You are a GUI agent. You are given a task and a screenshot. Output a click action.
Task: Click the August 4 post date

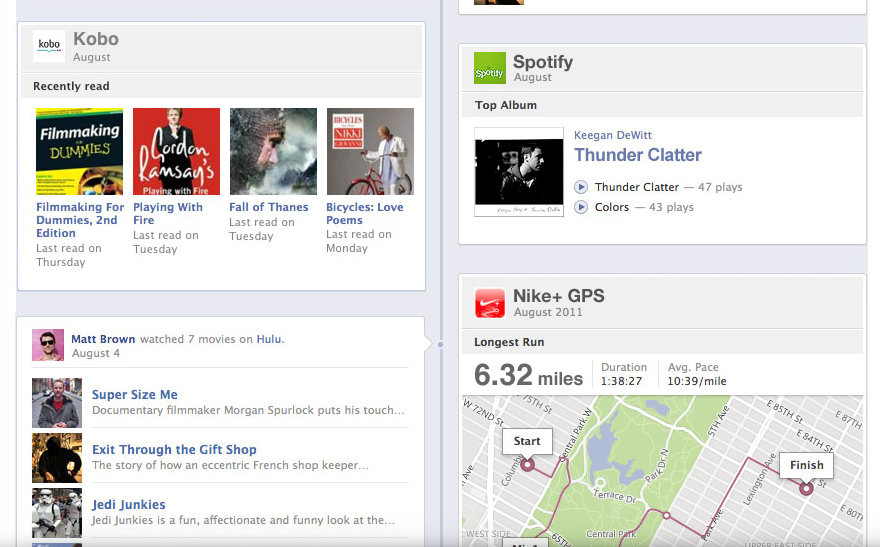96,353
